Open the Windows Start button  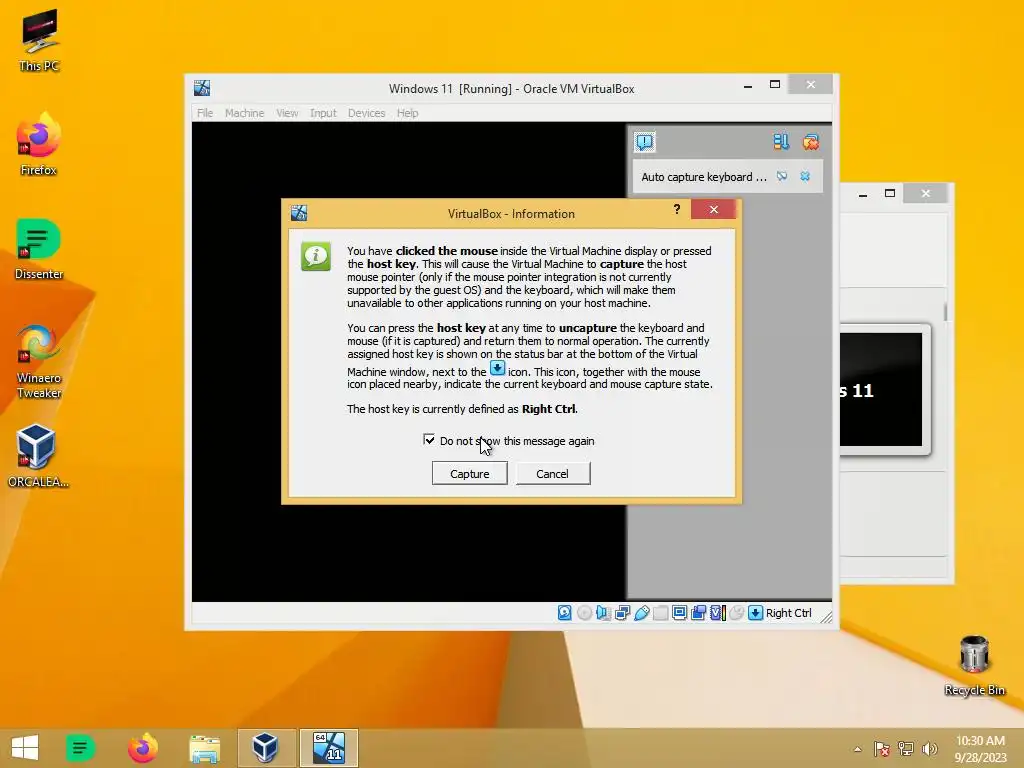(x=25, y=748)
